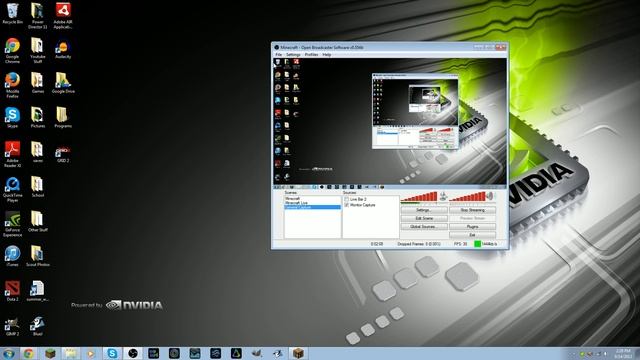Open the Profiles menu in OBS

(311, 54)
